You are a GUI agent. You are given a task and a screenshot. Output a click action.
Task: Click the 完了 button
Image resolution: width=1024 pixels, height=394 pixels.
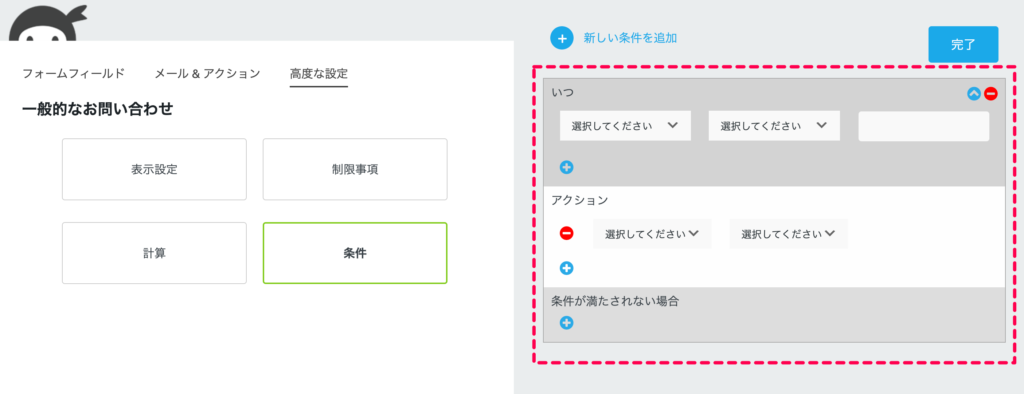(963, 44)
